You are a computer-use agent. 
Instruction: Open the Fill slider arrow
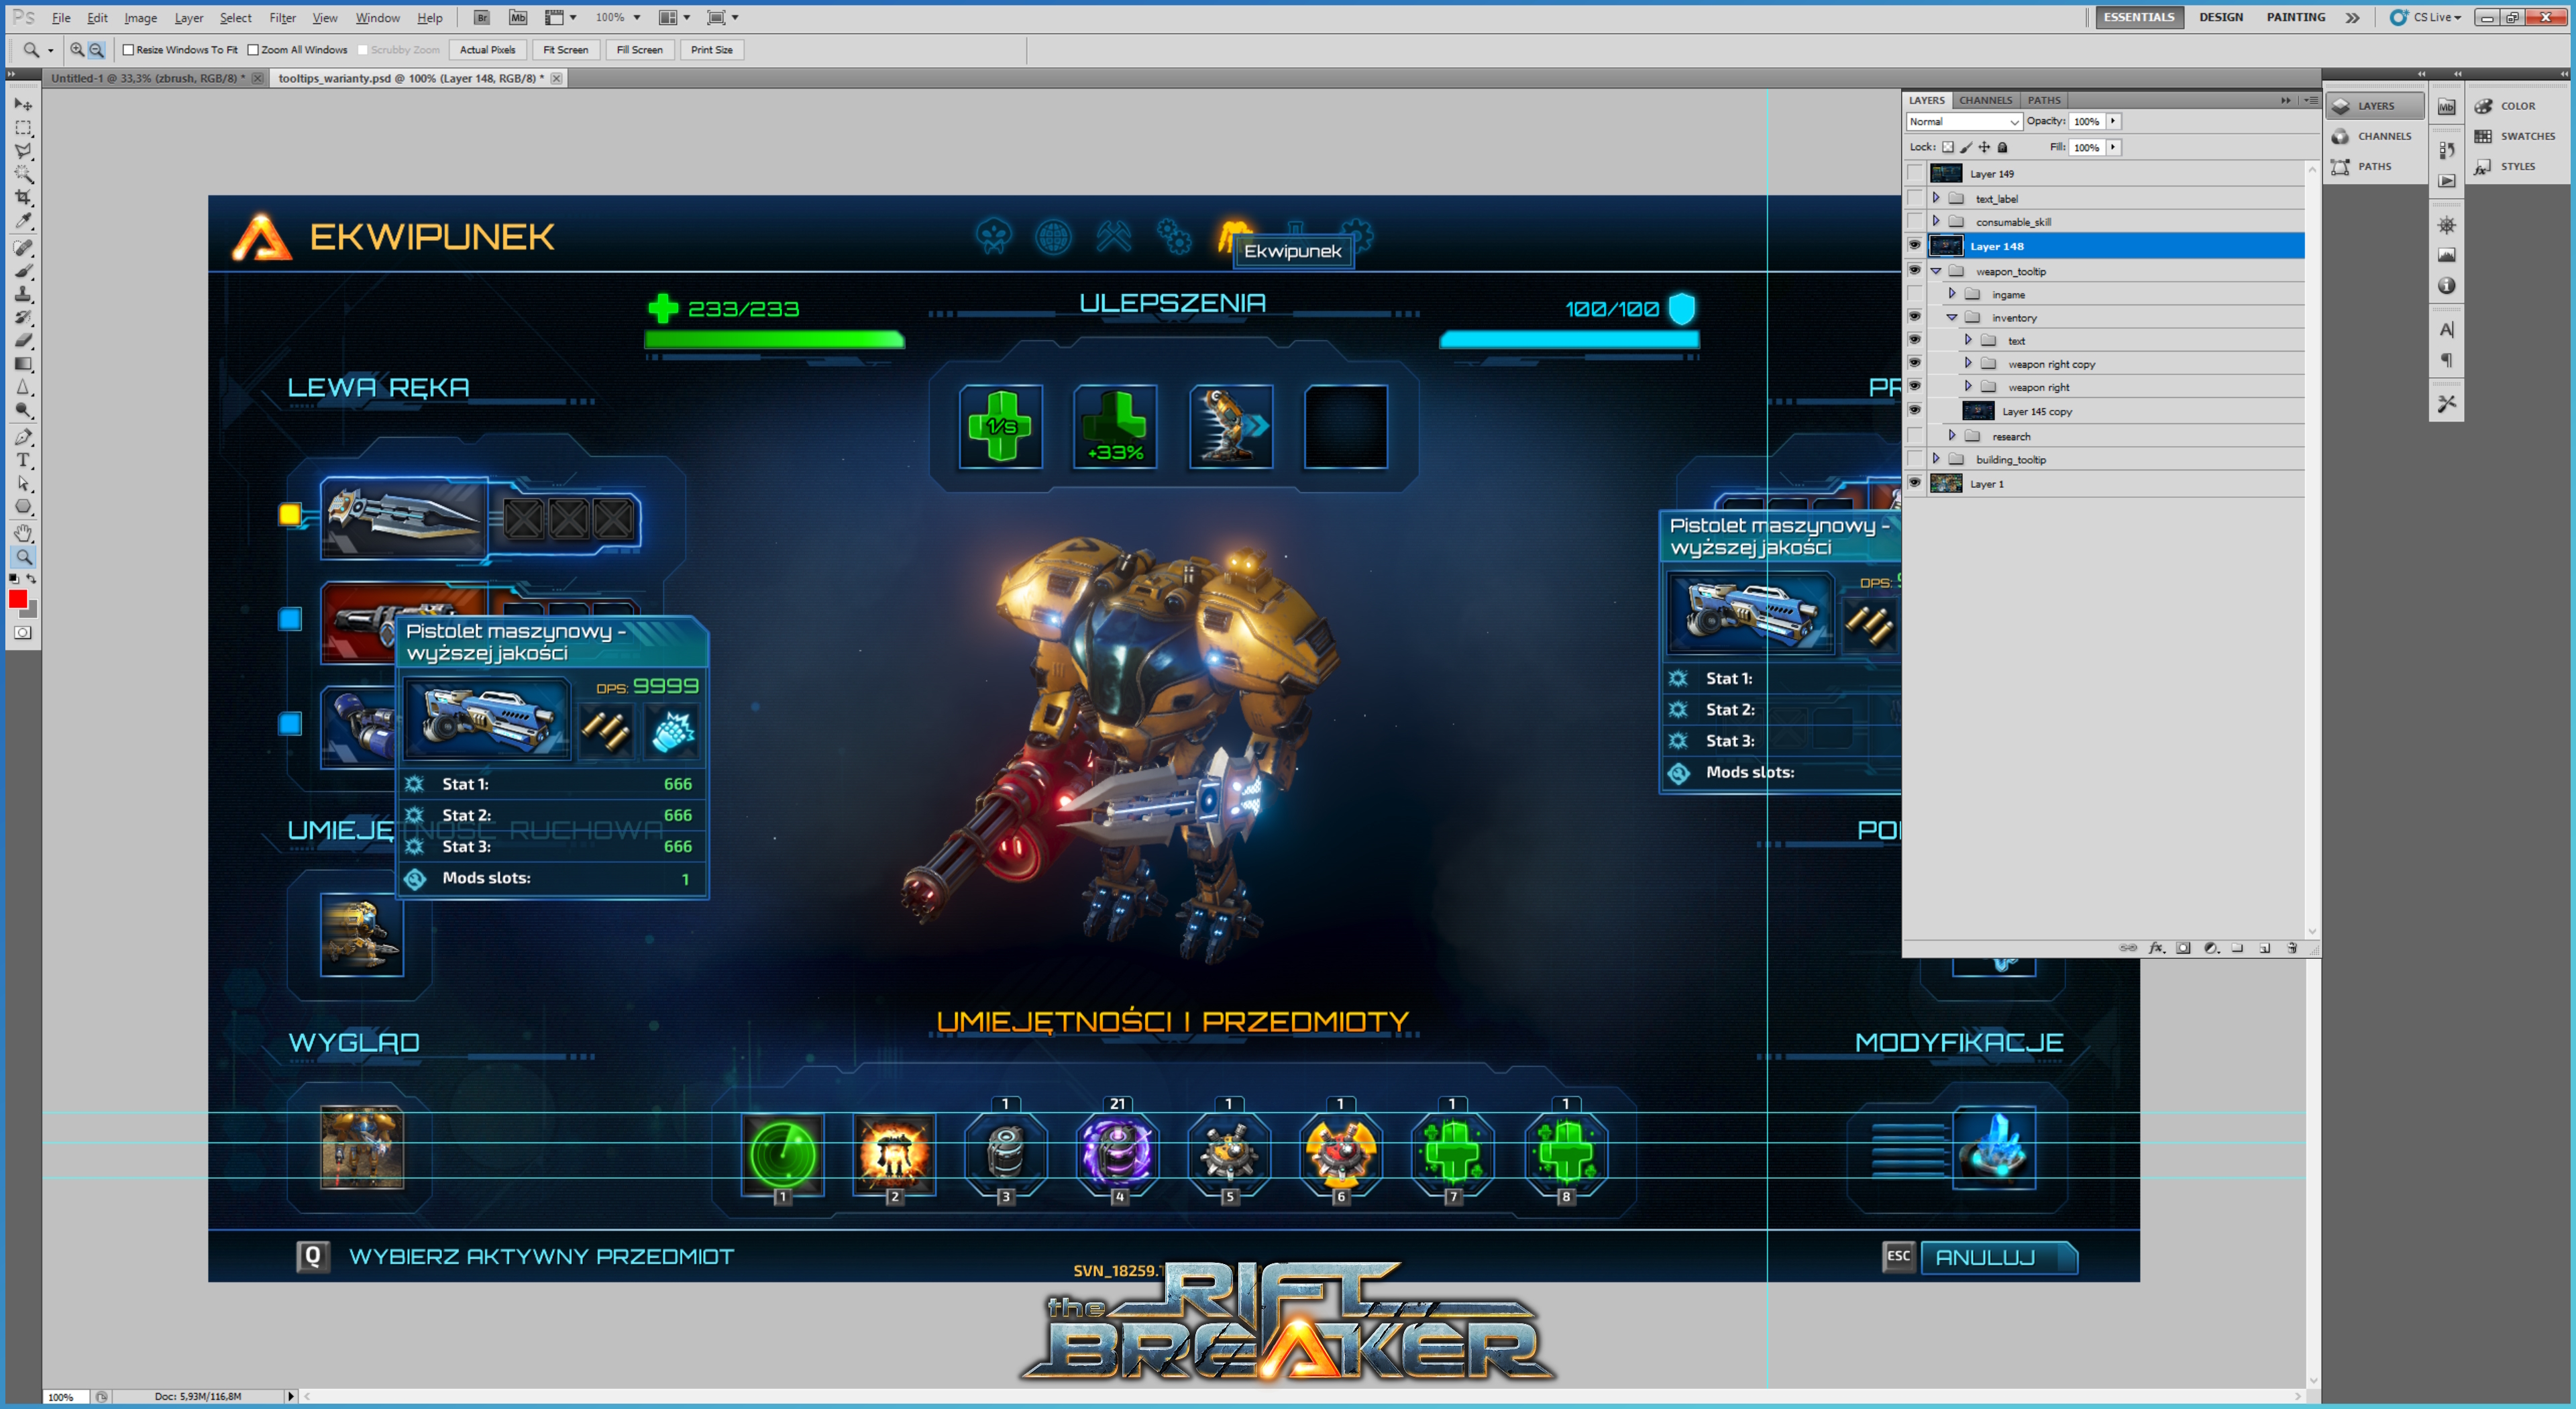coord(2113,147)
